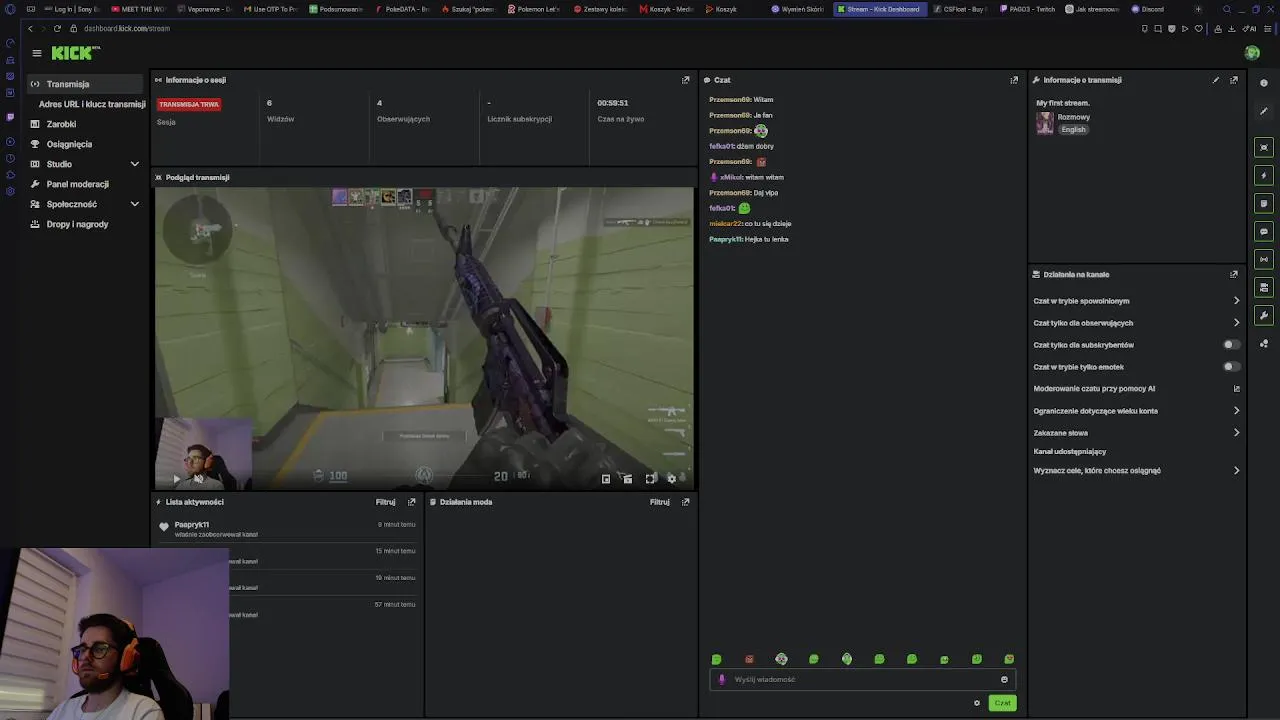Toggle theatre mode in stream preview controls
The height and width of the screenshot is (720, 1280).
(x=627, y=479)
